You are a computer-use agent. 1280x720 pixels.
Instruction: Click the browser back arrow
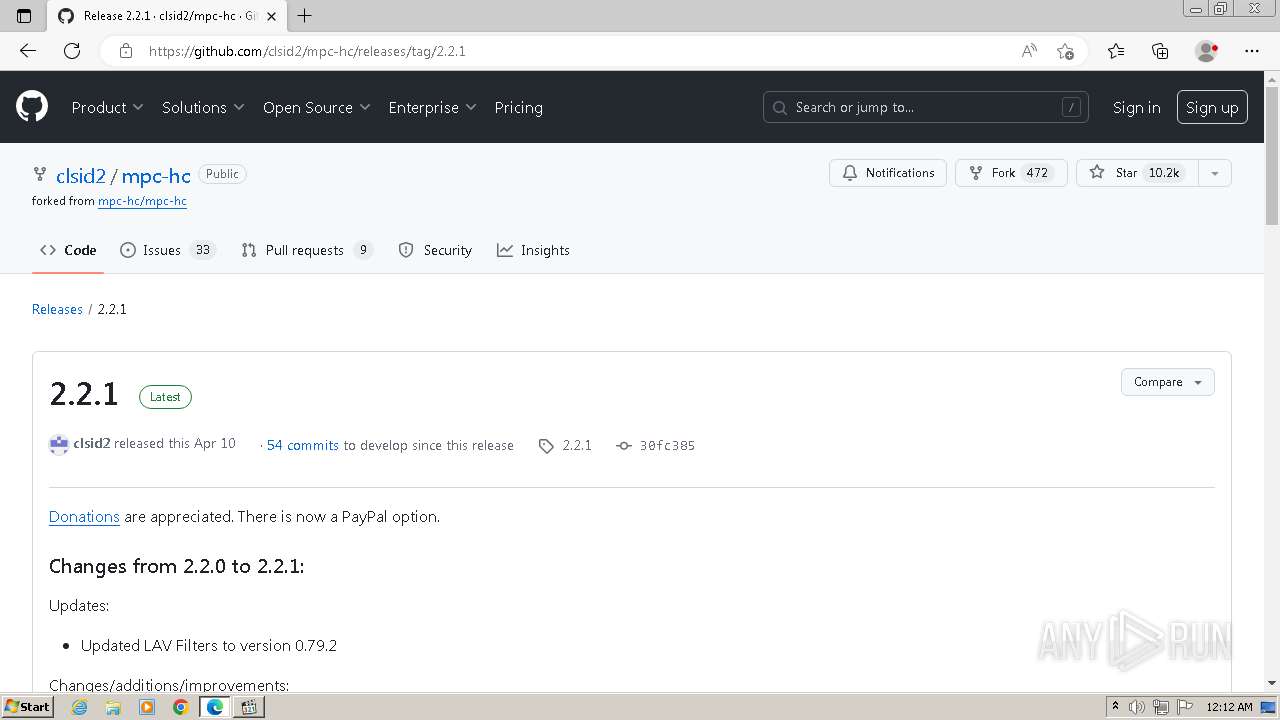(28, 51)
